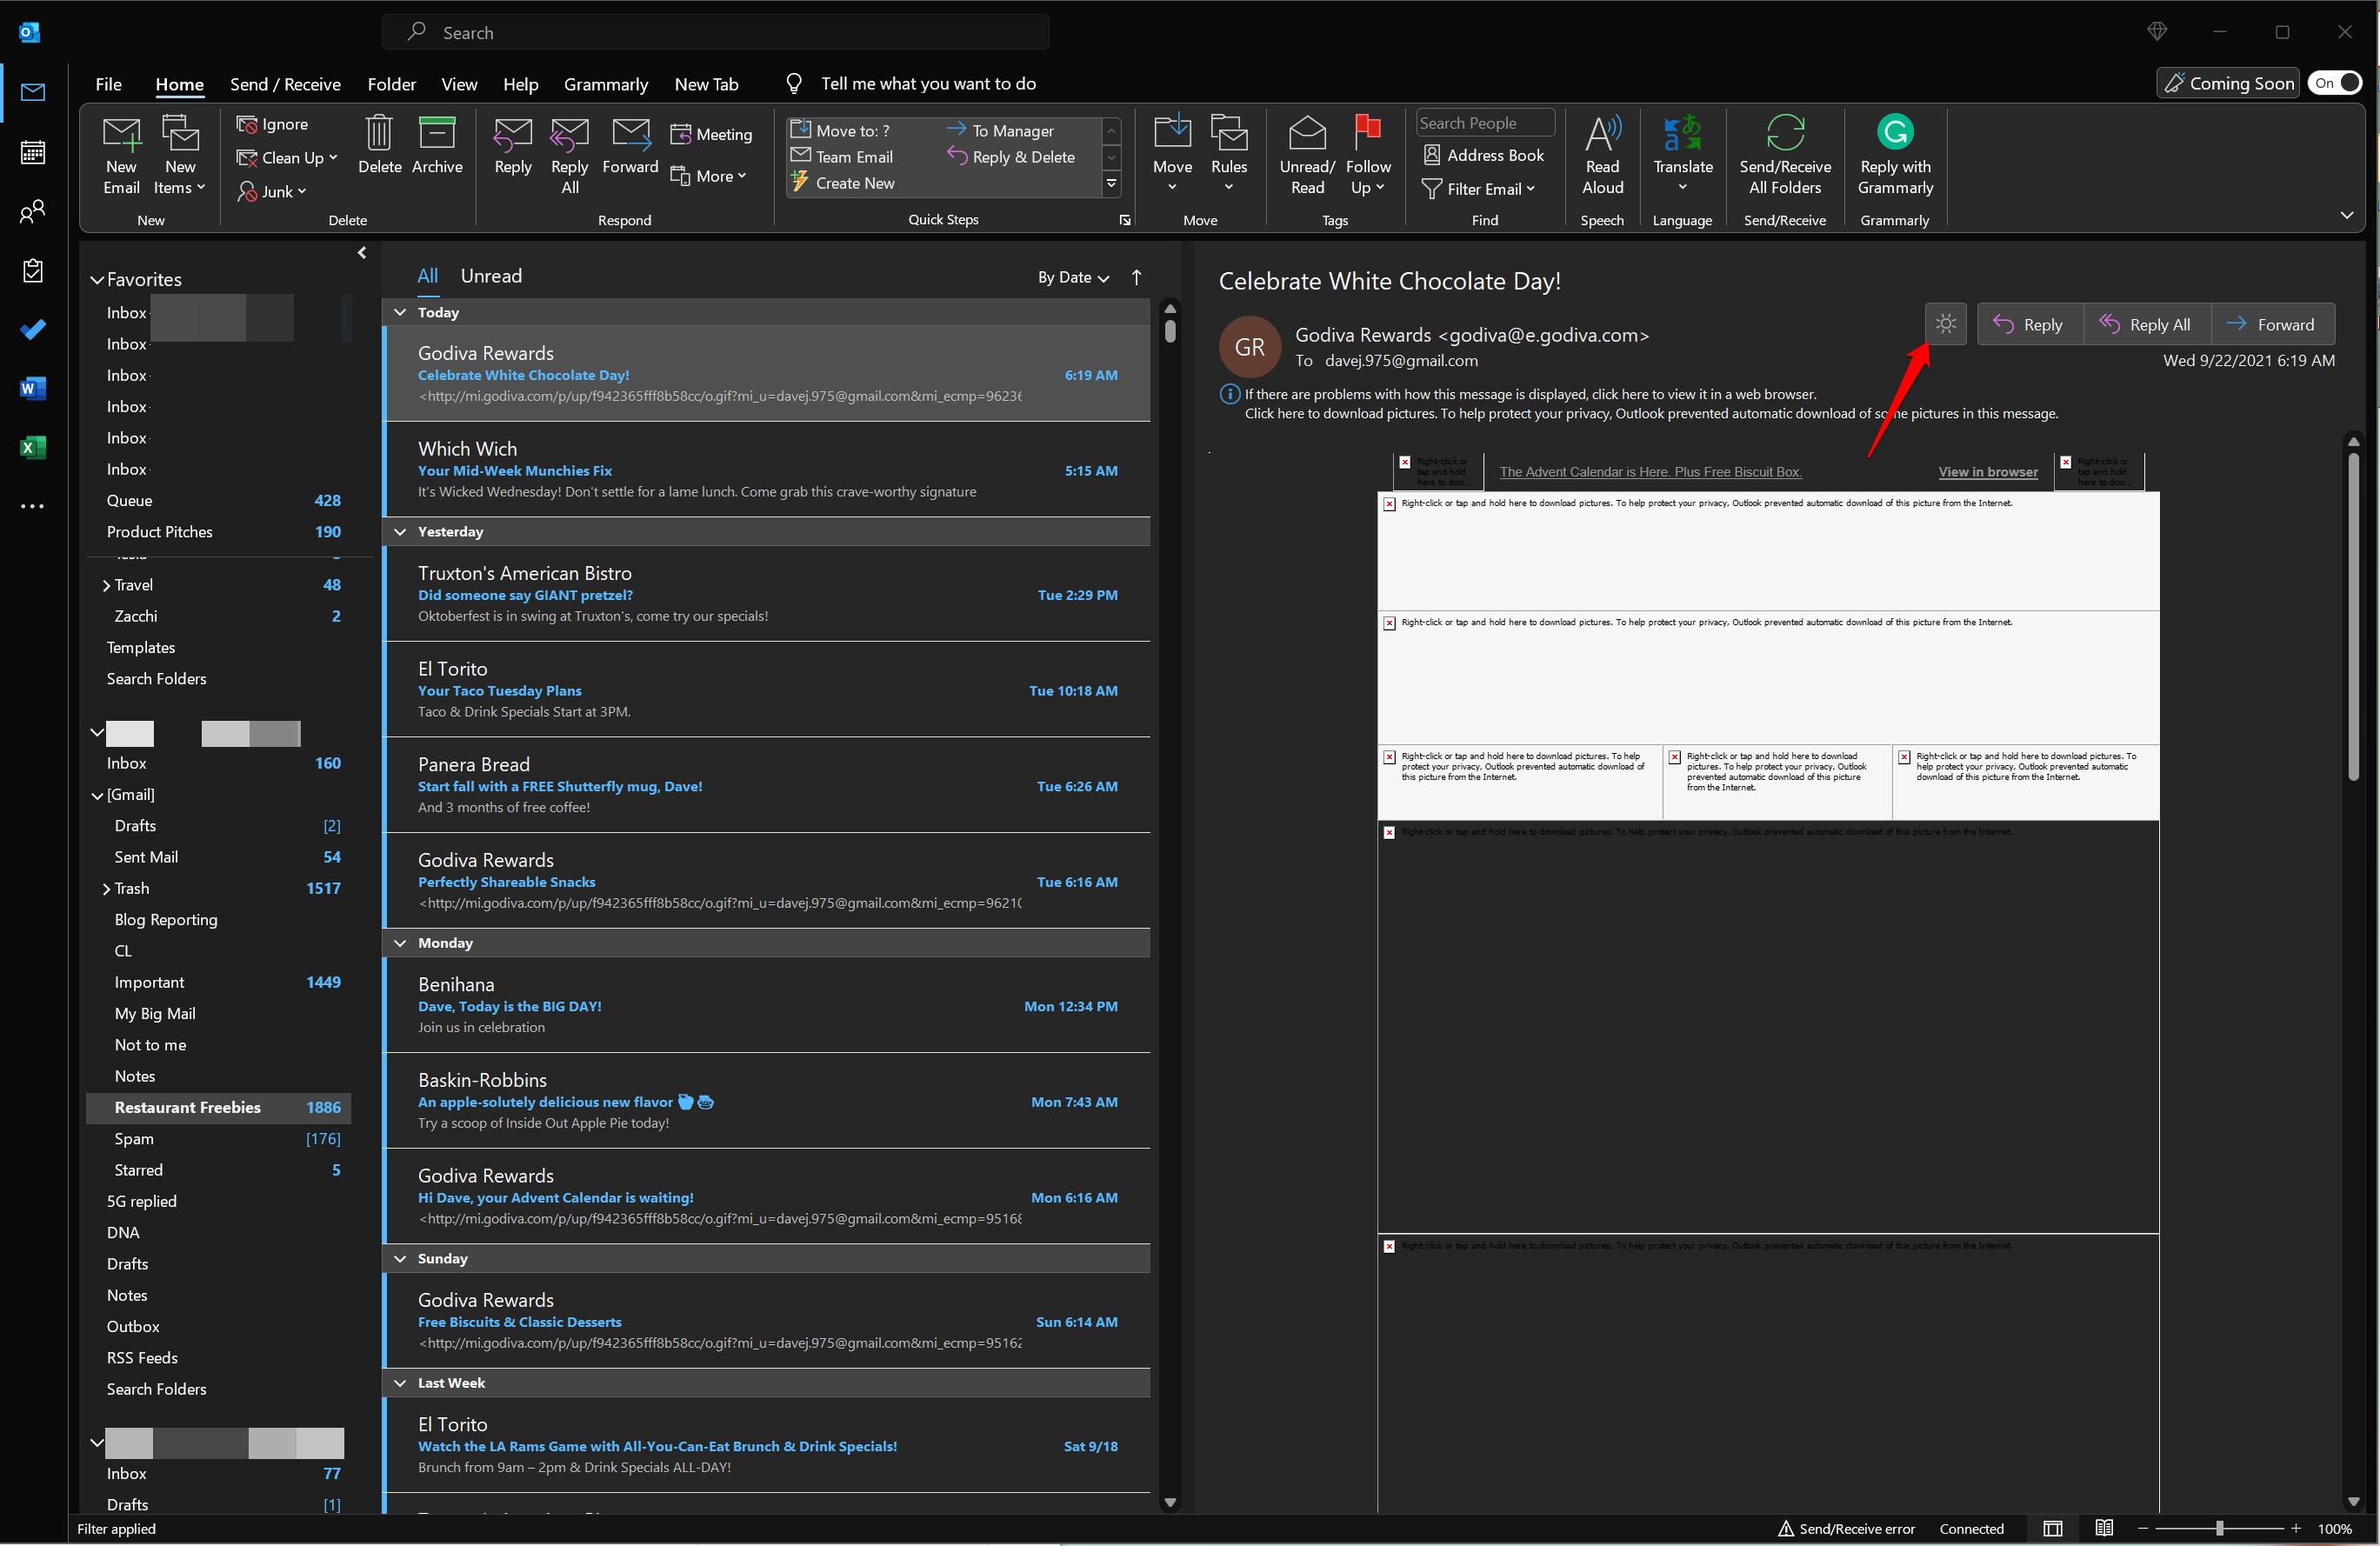Expand the Trash folder in sidebar
This screenshot has height=1546, width=2380.
click(x=108, y=887)
